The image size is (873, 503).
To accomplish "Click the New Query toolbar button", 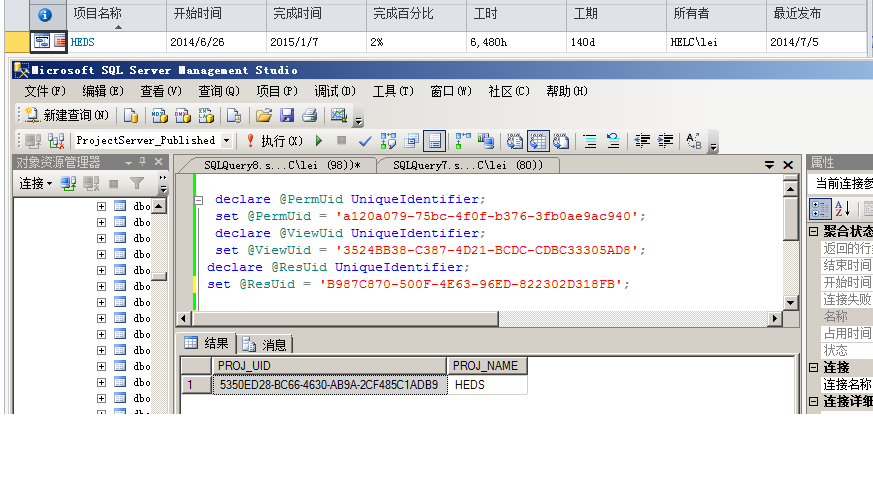I will pyautogui.click(x=67, y=115).
